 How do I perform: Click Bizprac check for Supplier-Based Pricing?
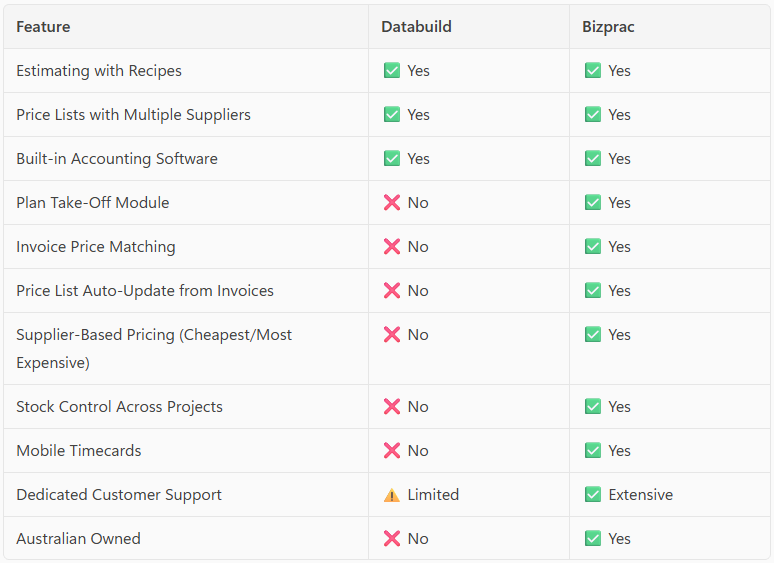[593, 335]
